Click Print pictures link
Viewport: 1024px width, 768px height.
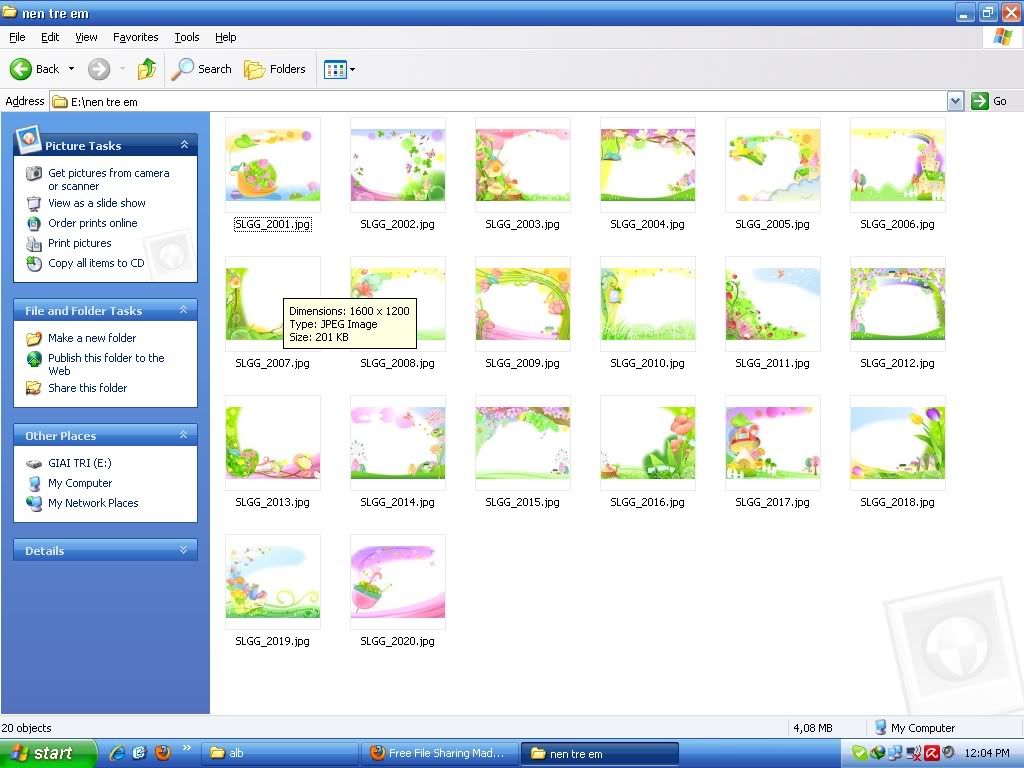point(80,243)
